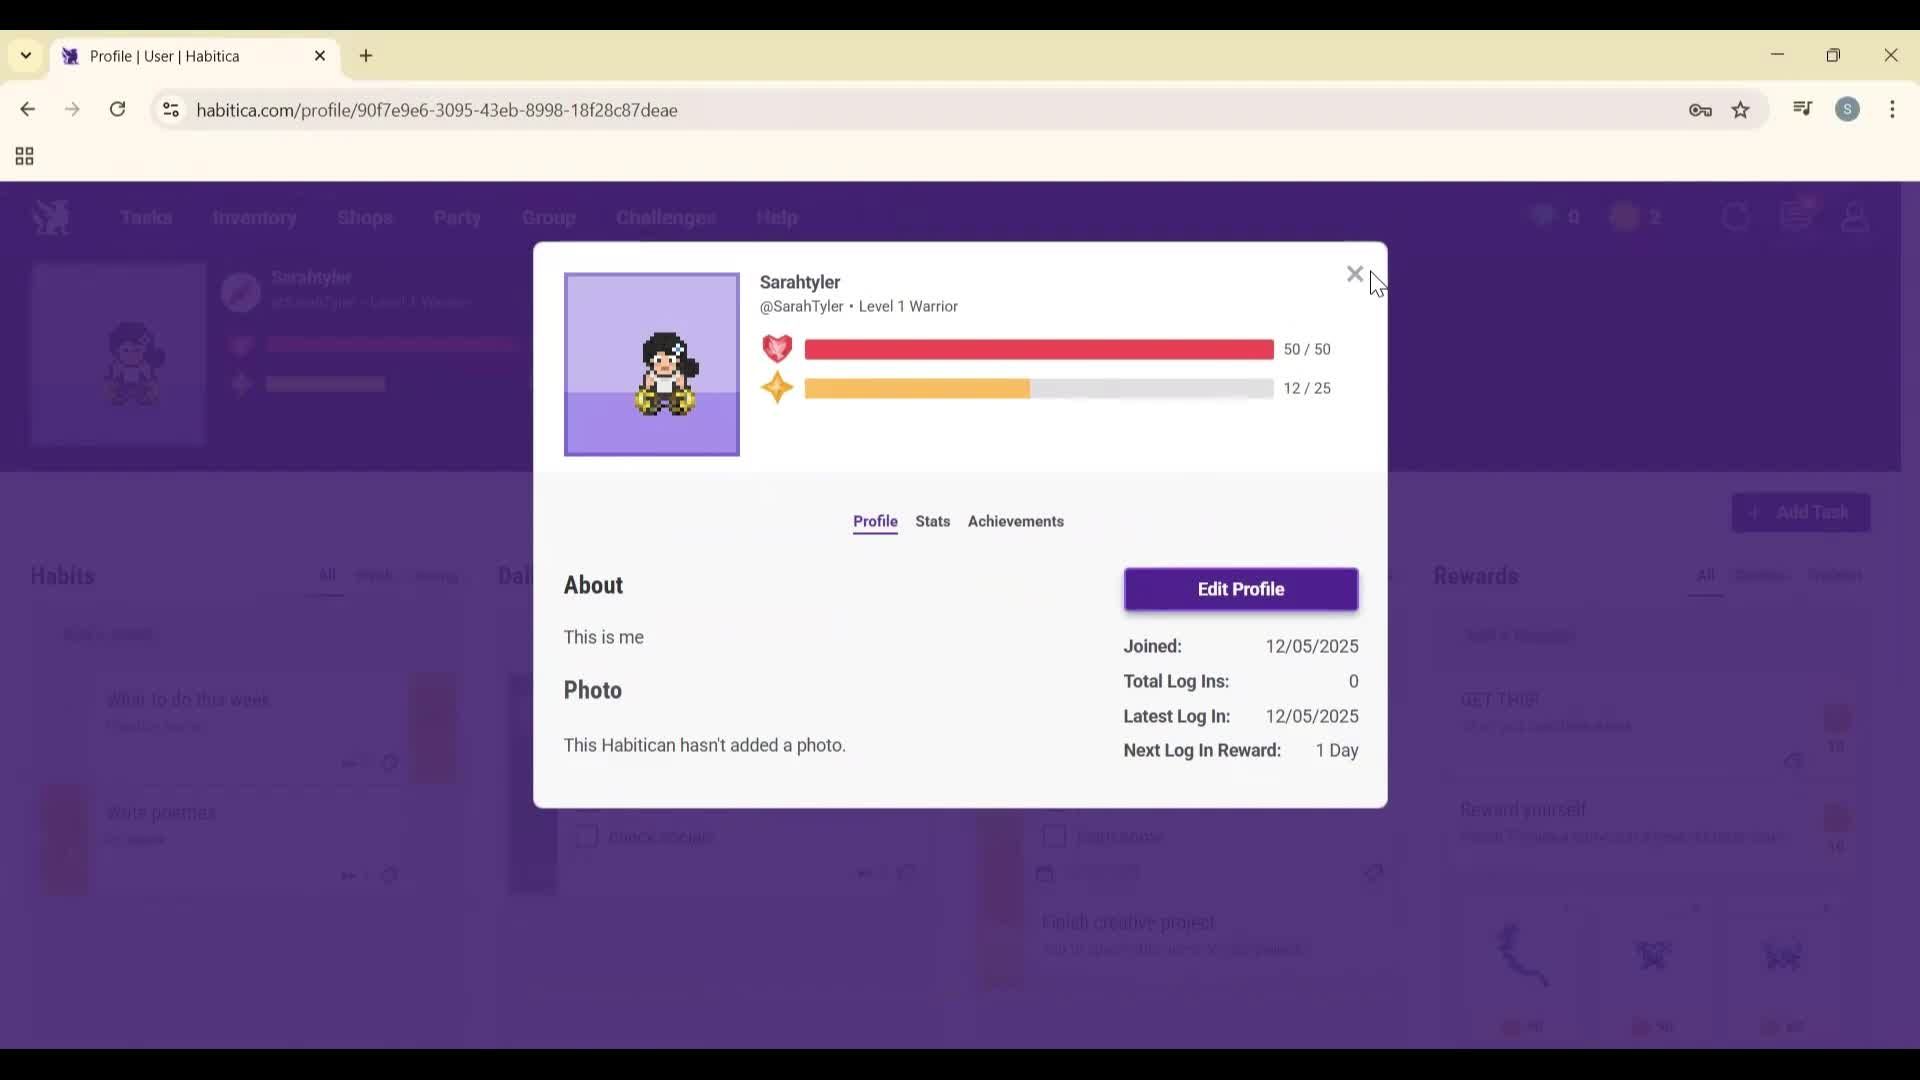Open Chrome's three-dot menu
Viewport: 1920px width, 1080px height.
[1893, 110]
